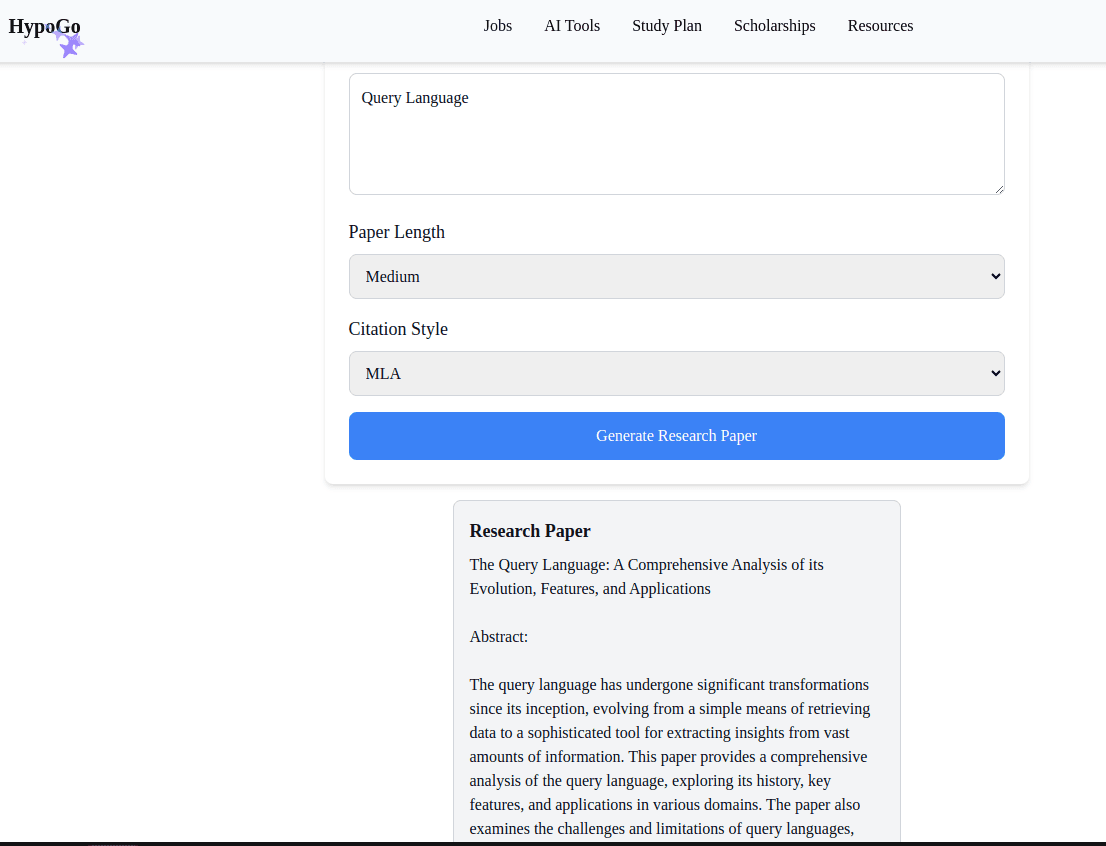
Task: Click the Abstract: label
Action: tap(499, 636)
